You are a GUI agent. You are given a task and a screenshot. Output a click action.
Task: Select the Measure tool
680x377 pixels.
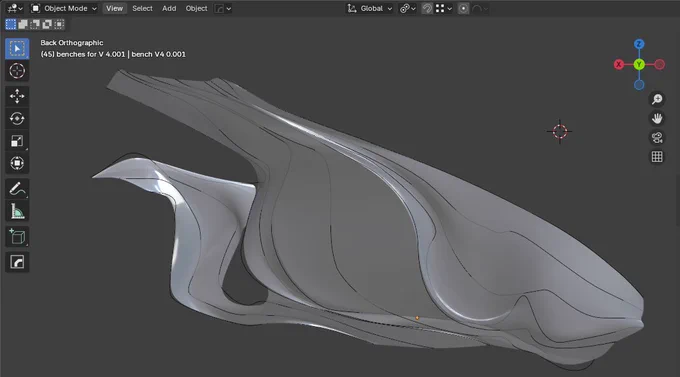(x=17, y=212)
